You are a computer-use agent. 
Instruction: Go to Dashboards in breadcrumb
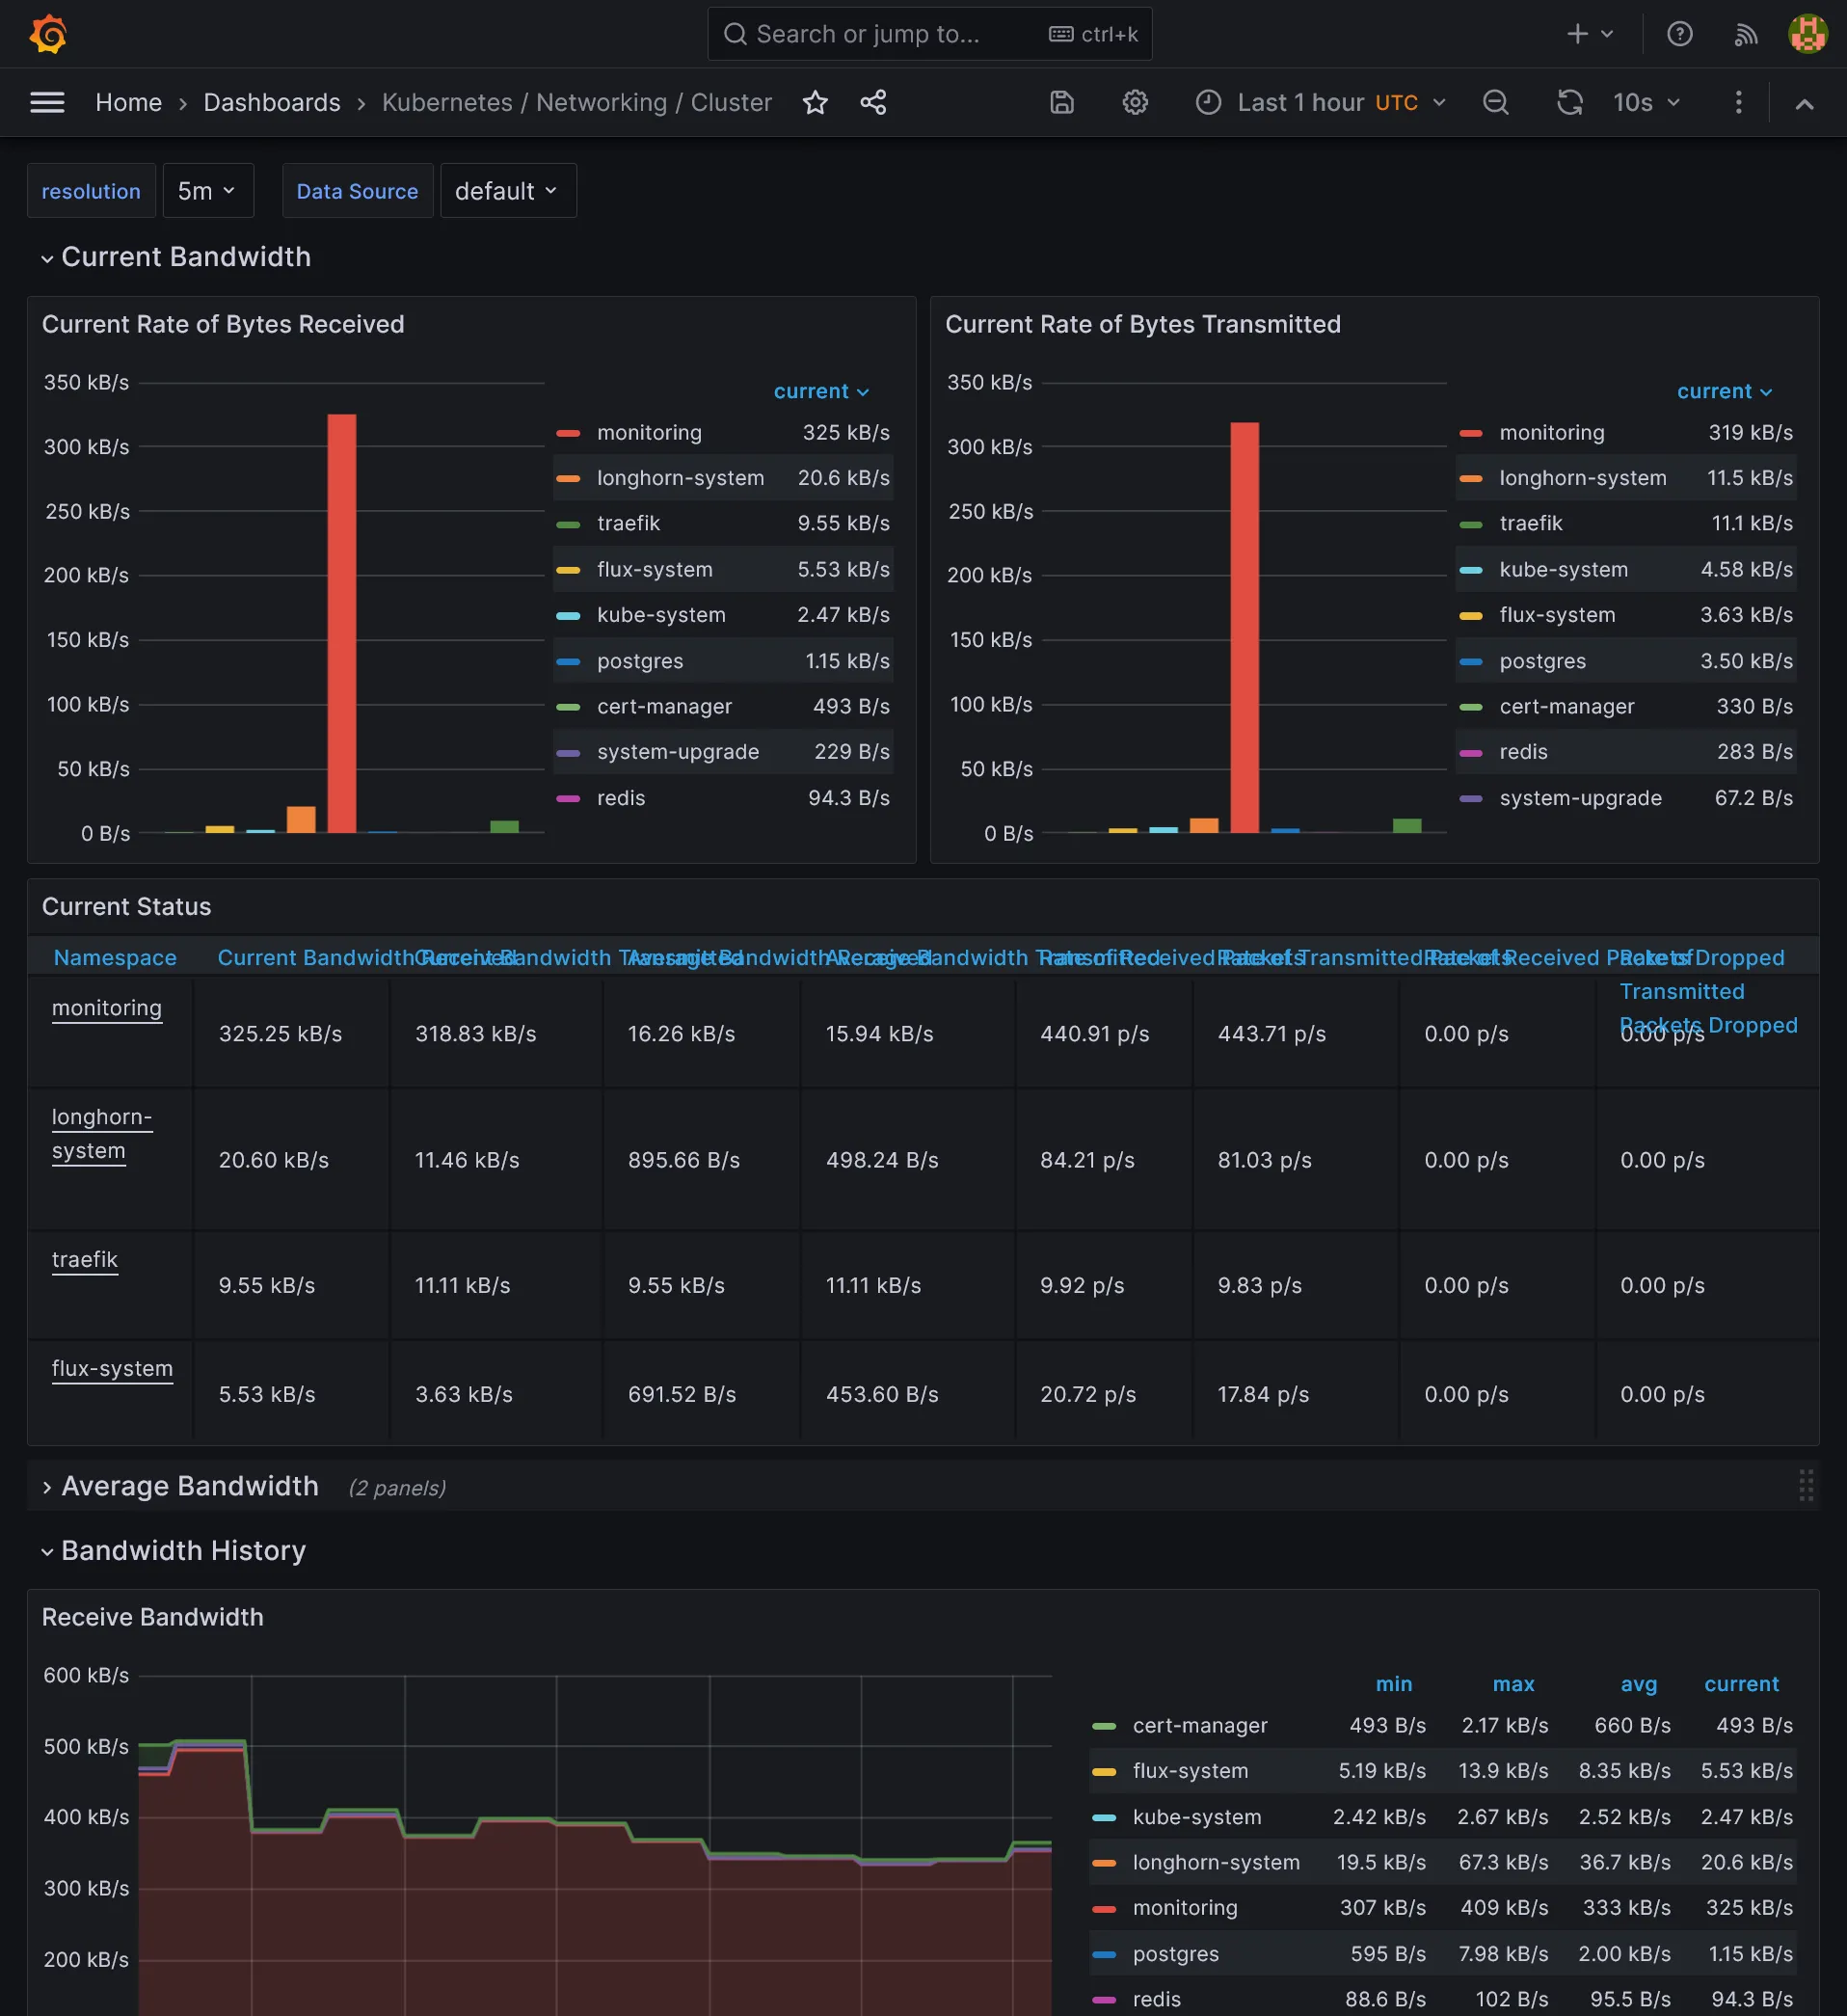pyautogui.click(x=272, y=102)
